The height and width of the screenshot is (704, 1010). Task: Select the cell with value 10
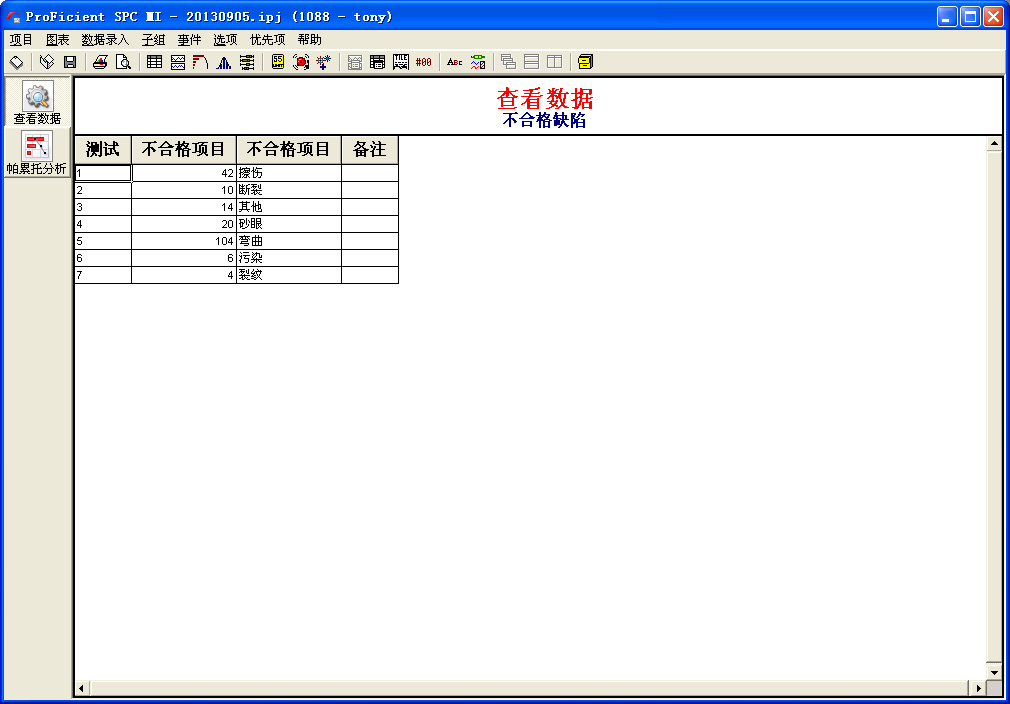point(184,190)
